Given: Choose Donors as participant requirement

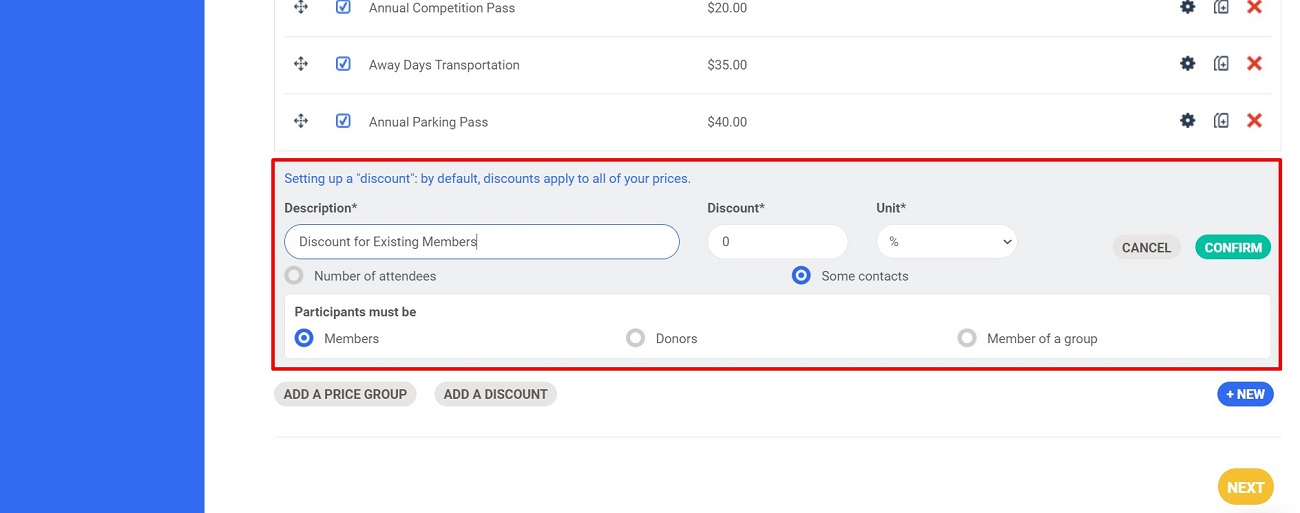Looking at the screenshot, I should [x=635, y=339].
